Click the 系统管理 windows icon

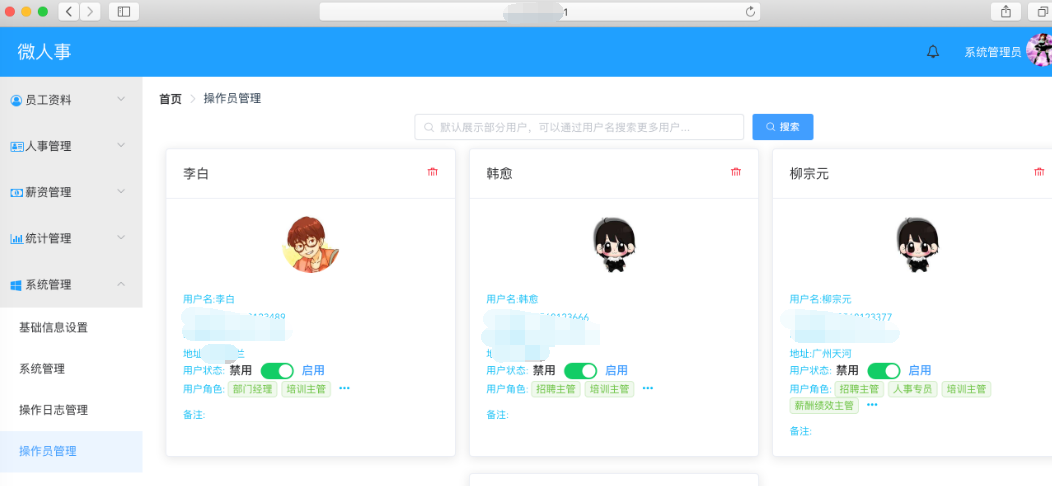(17, 285)
